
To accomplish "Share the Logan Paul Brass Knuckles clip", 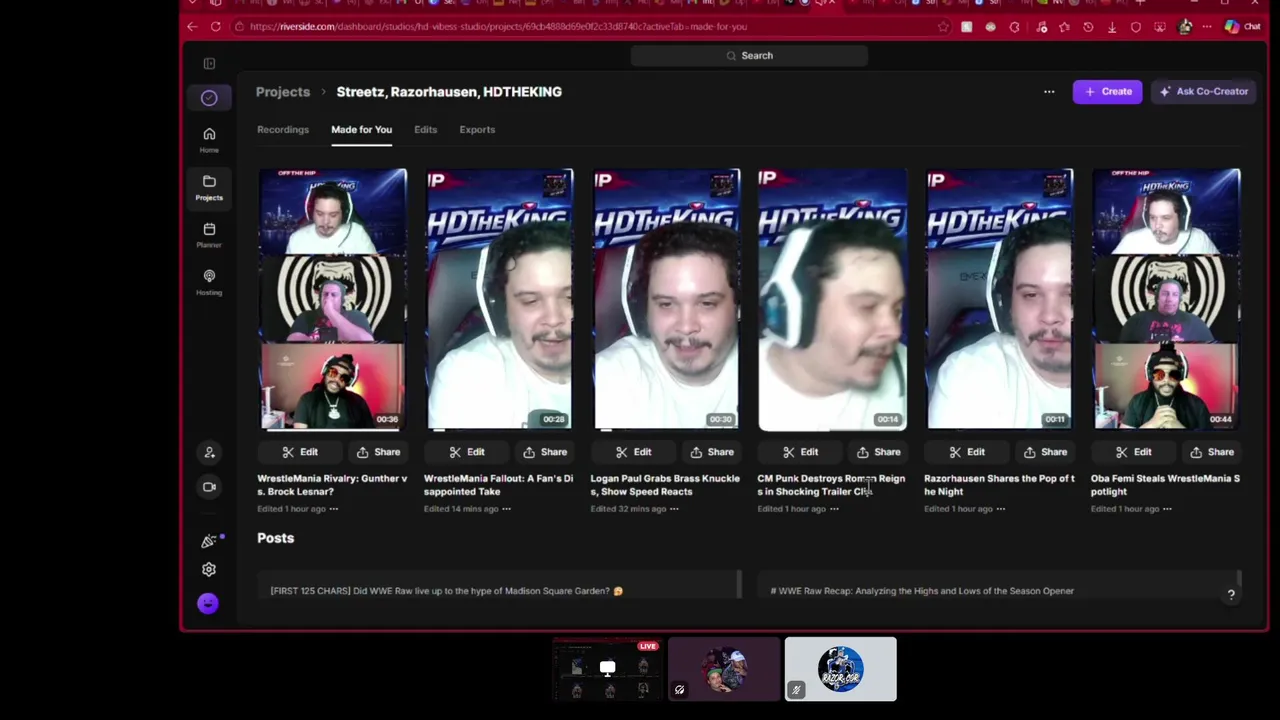I will coord(712,452).
